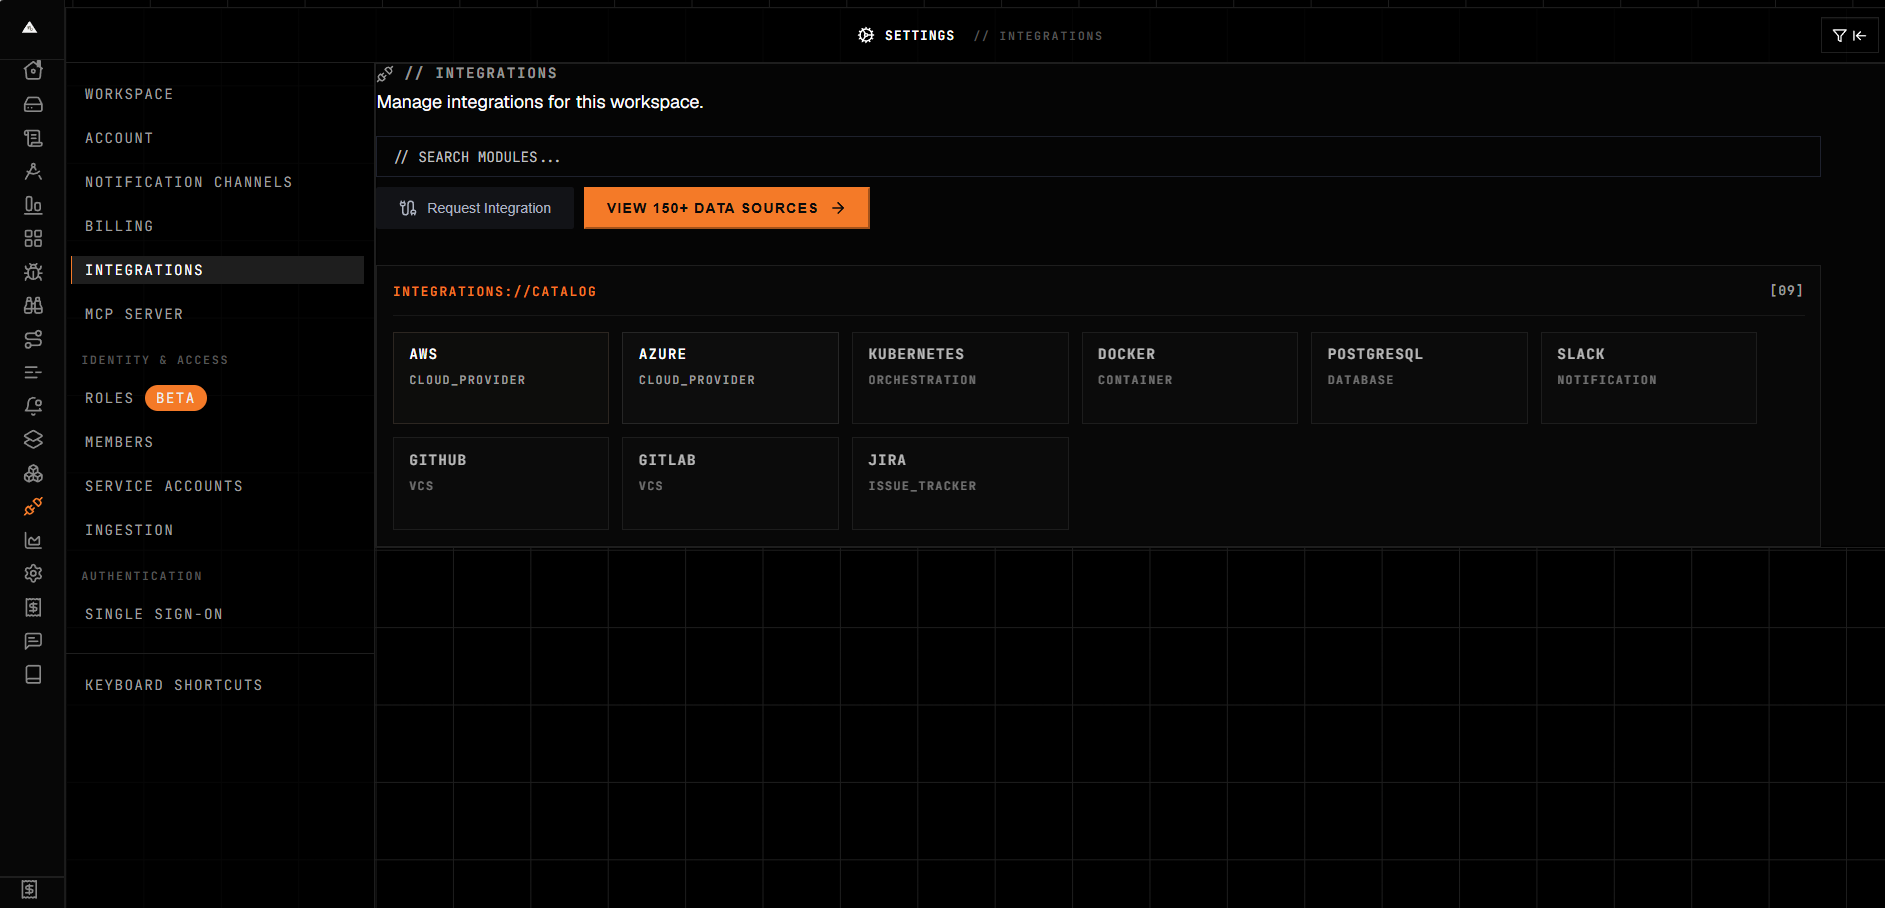
Task: Open the horizontal lines list icon in sidebar
Action: coord(33,372)
